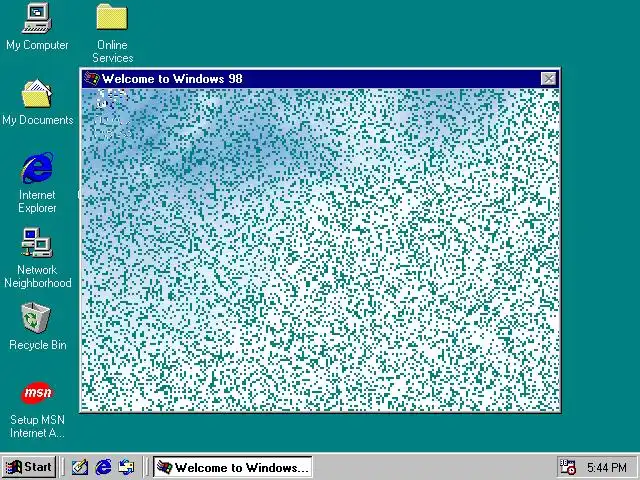This screenshot has height=480, width=640.
Task: Select the Network Neighborhood icon
Action: coord(37,242)
